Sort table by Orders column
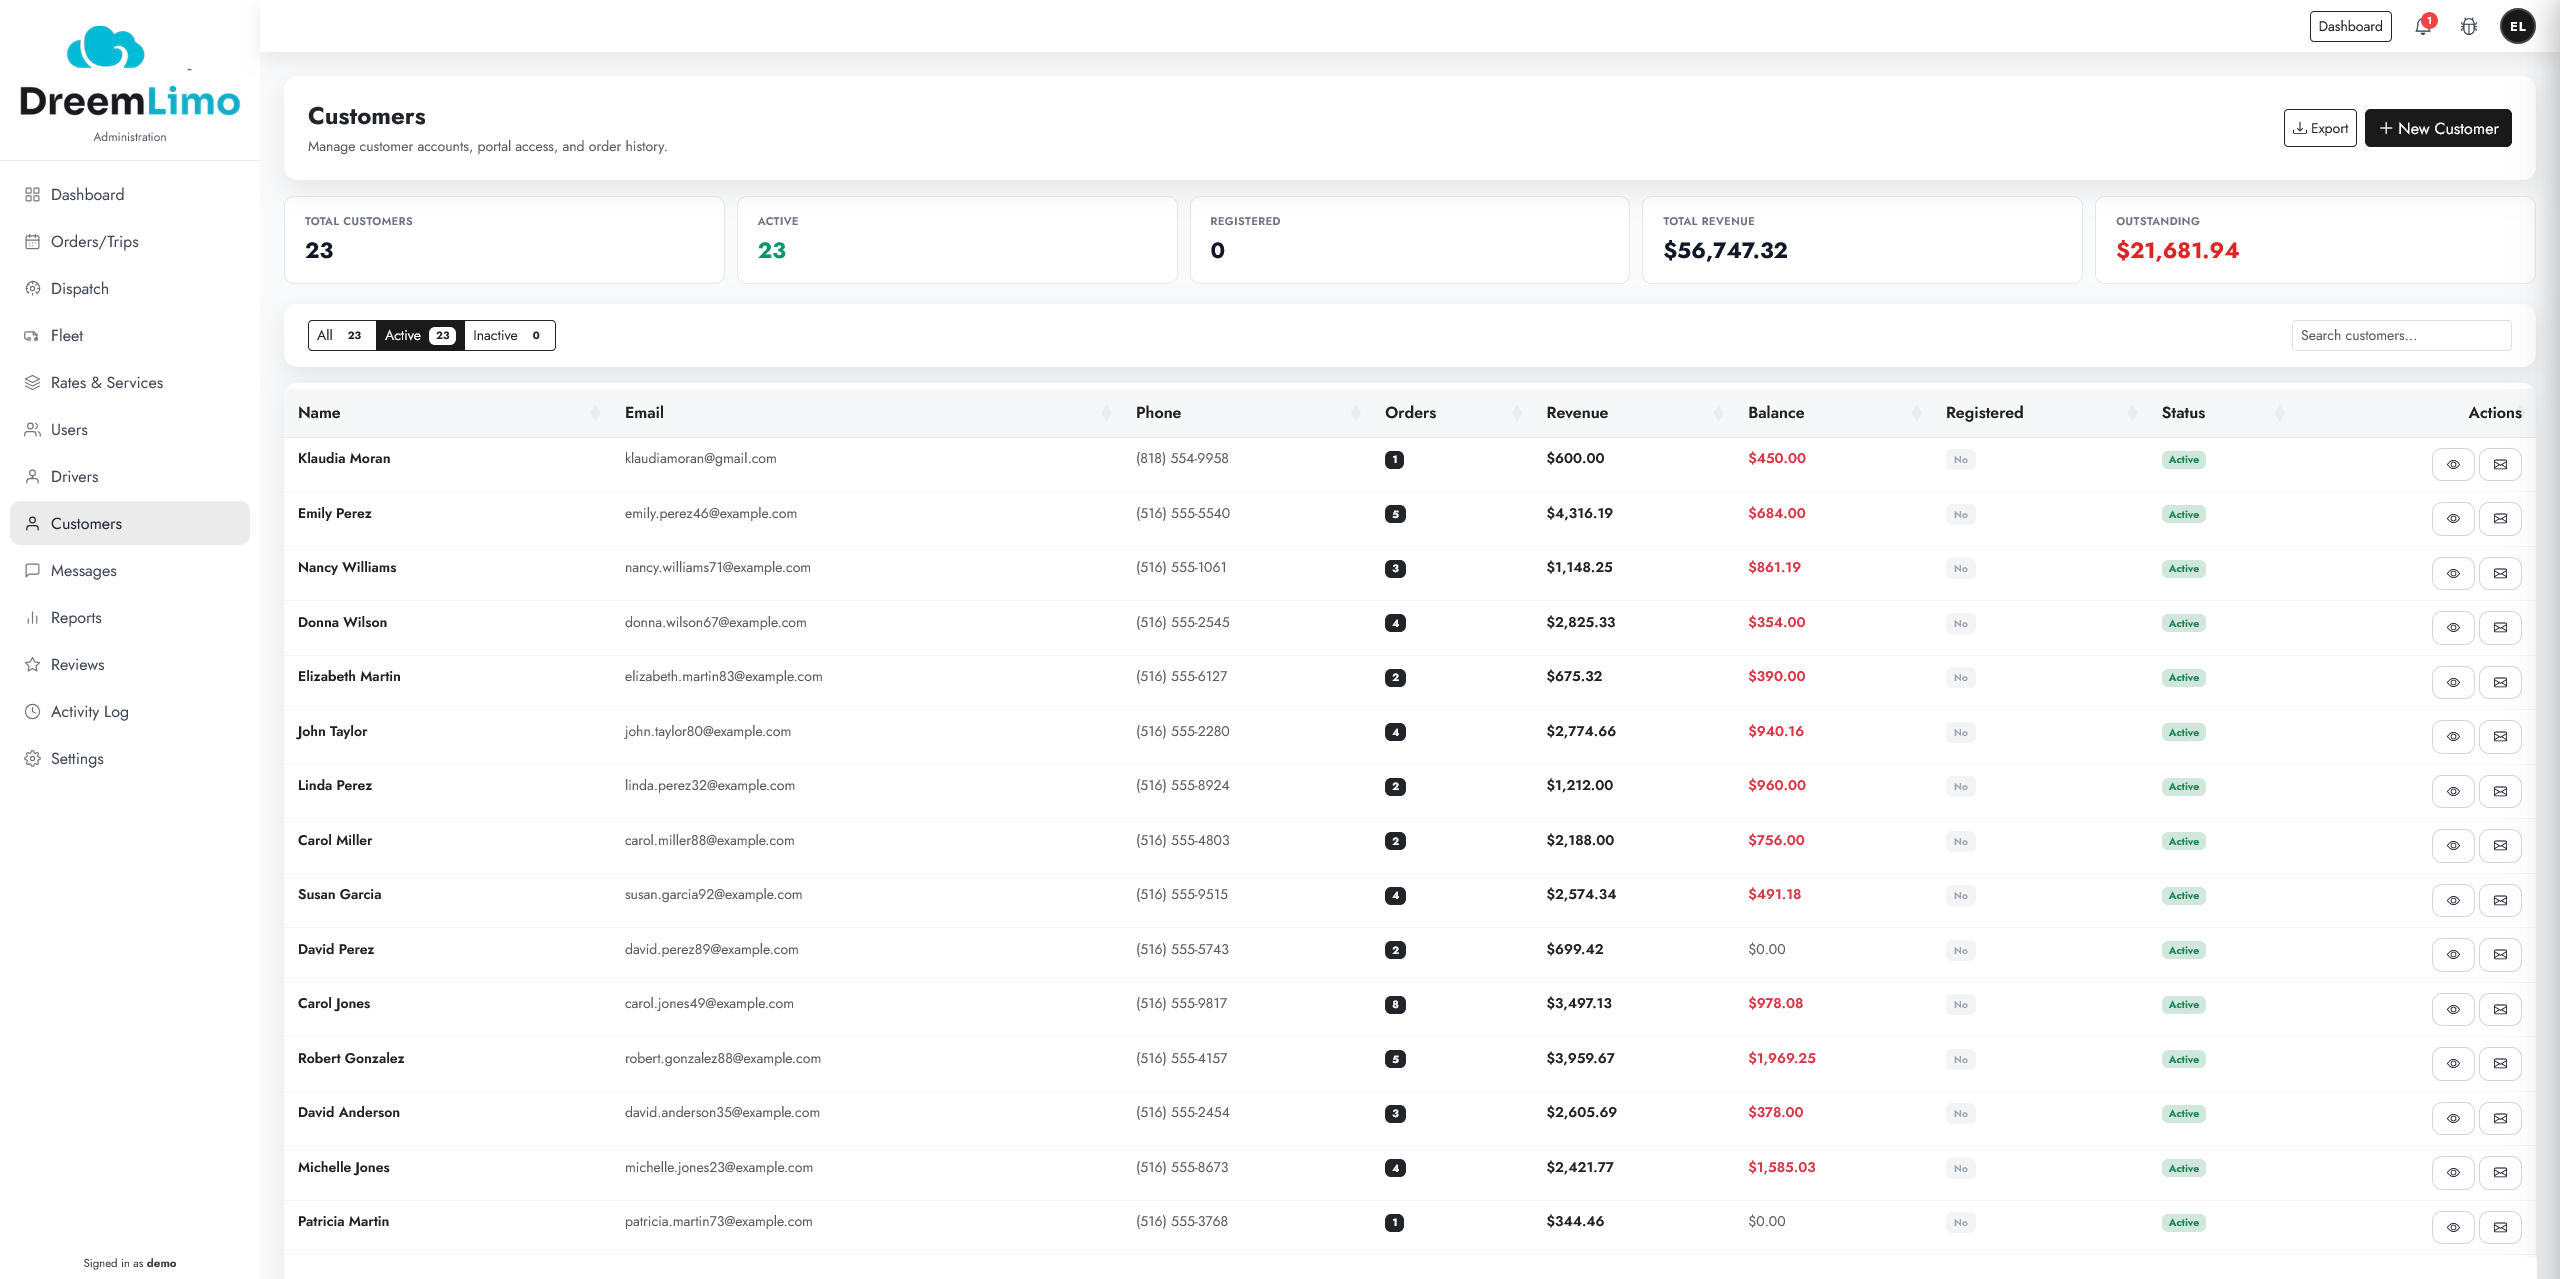Viewport: 2560px width, 1279px height. (x=1453, y=413)
